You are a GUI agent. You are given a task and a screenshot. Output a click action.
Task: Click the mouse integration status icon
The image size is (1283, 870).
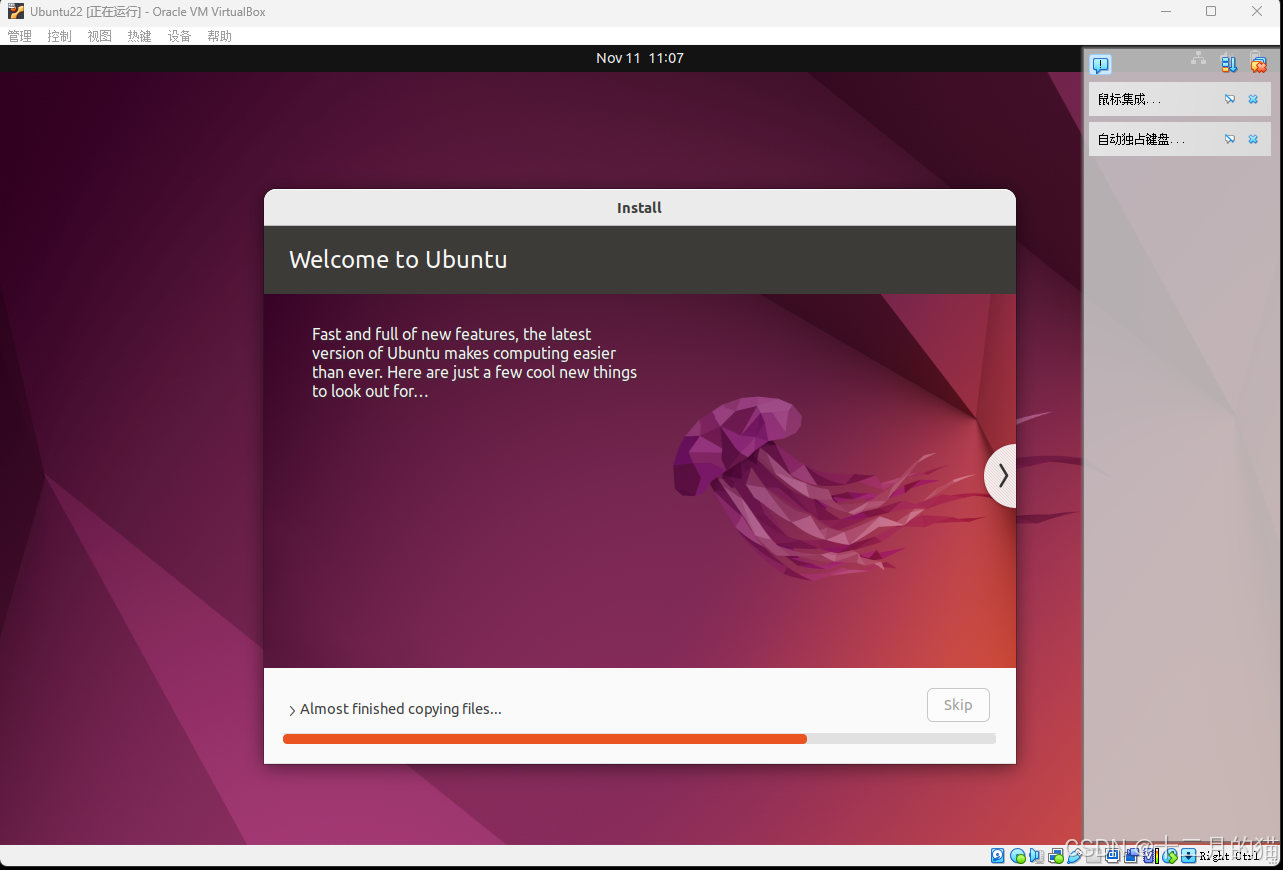point(1169,856)
